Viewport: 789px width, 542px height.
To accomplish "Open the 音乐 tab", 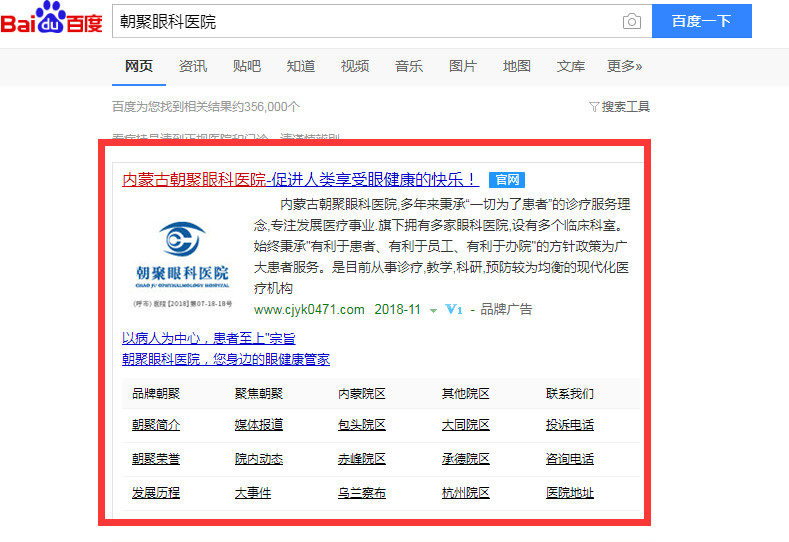I will click(409, 66).
